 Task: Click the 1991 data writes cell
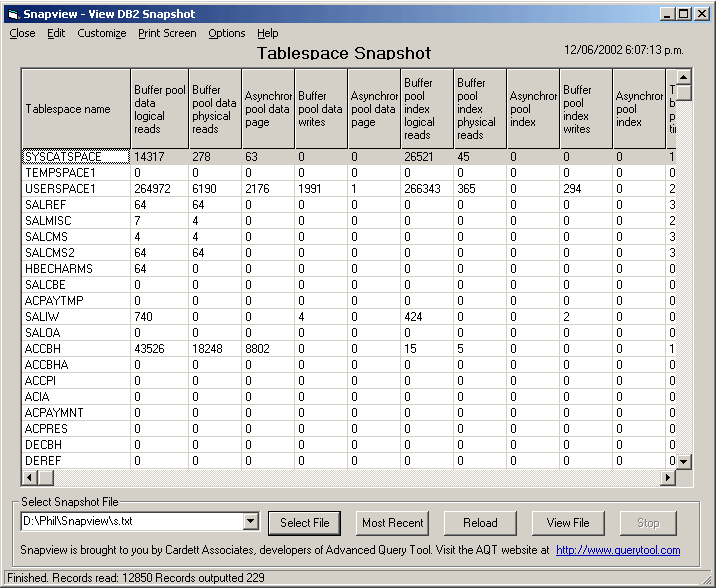(x=321, y=189)
